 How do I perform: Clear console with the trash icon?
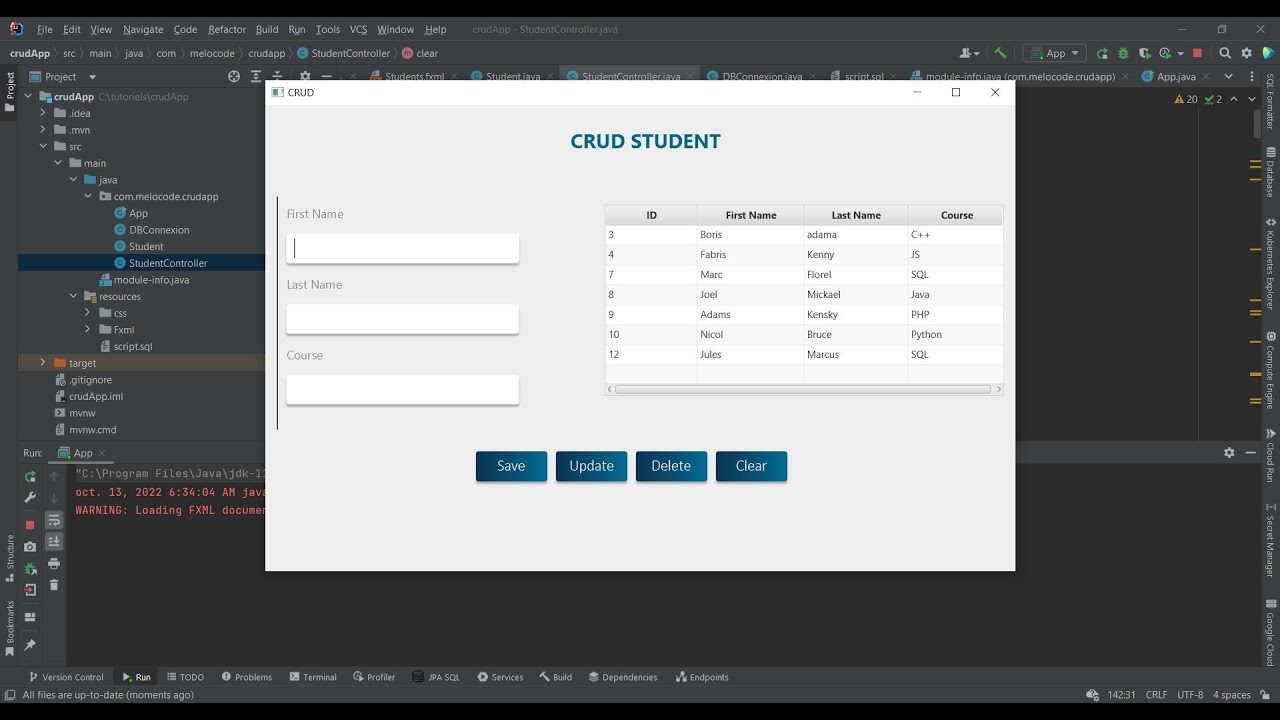pyautogui.click(x=54, y=585)
